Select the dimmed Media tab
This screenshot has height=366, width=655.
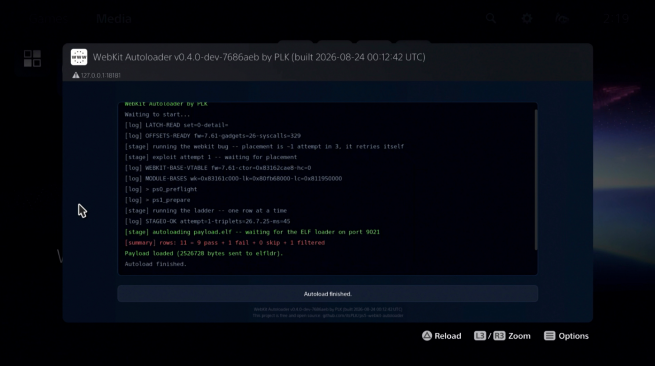[114, 19]
